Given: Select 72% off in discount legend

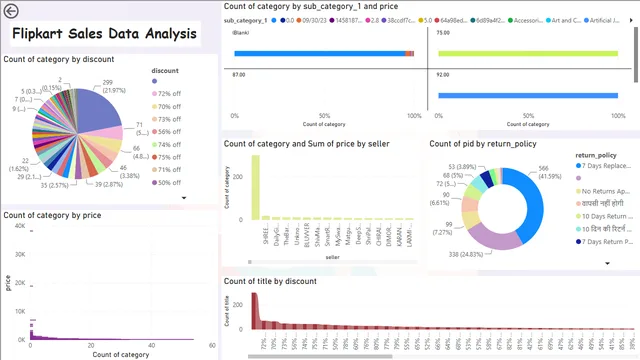Looking at the screenshot, I should pos(167,93).
